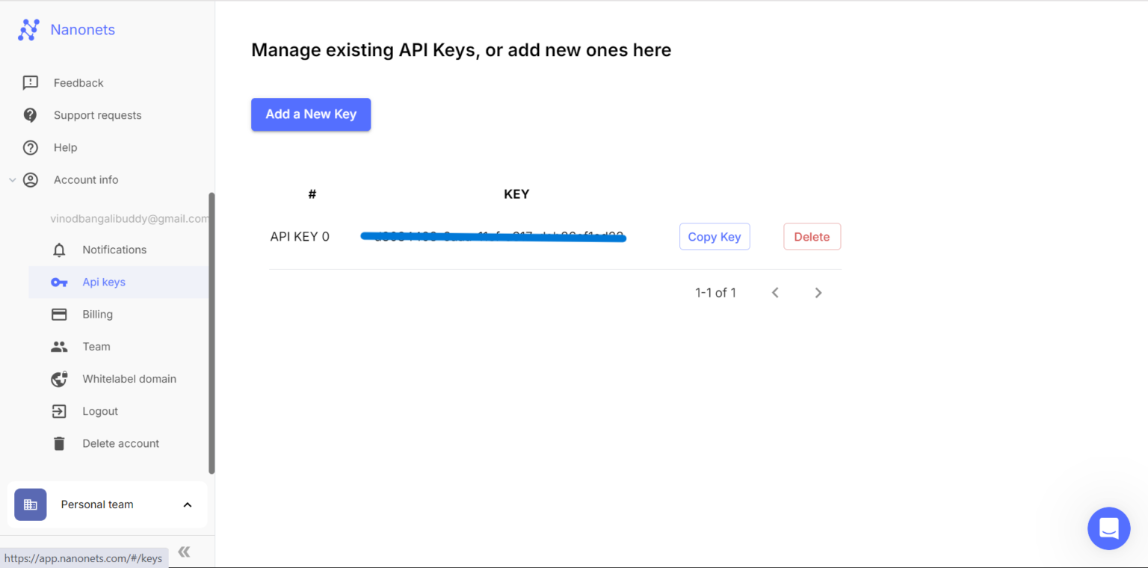
Task: Open the chat support bubble
Action: (x=1108, y=528)
